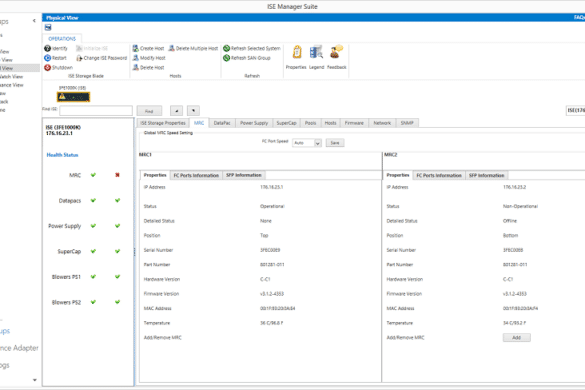Image resolution: width=585 pixels, height=390 pixels.
Task: Click MRC1 status value Operational
Action: (272, 206)
